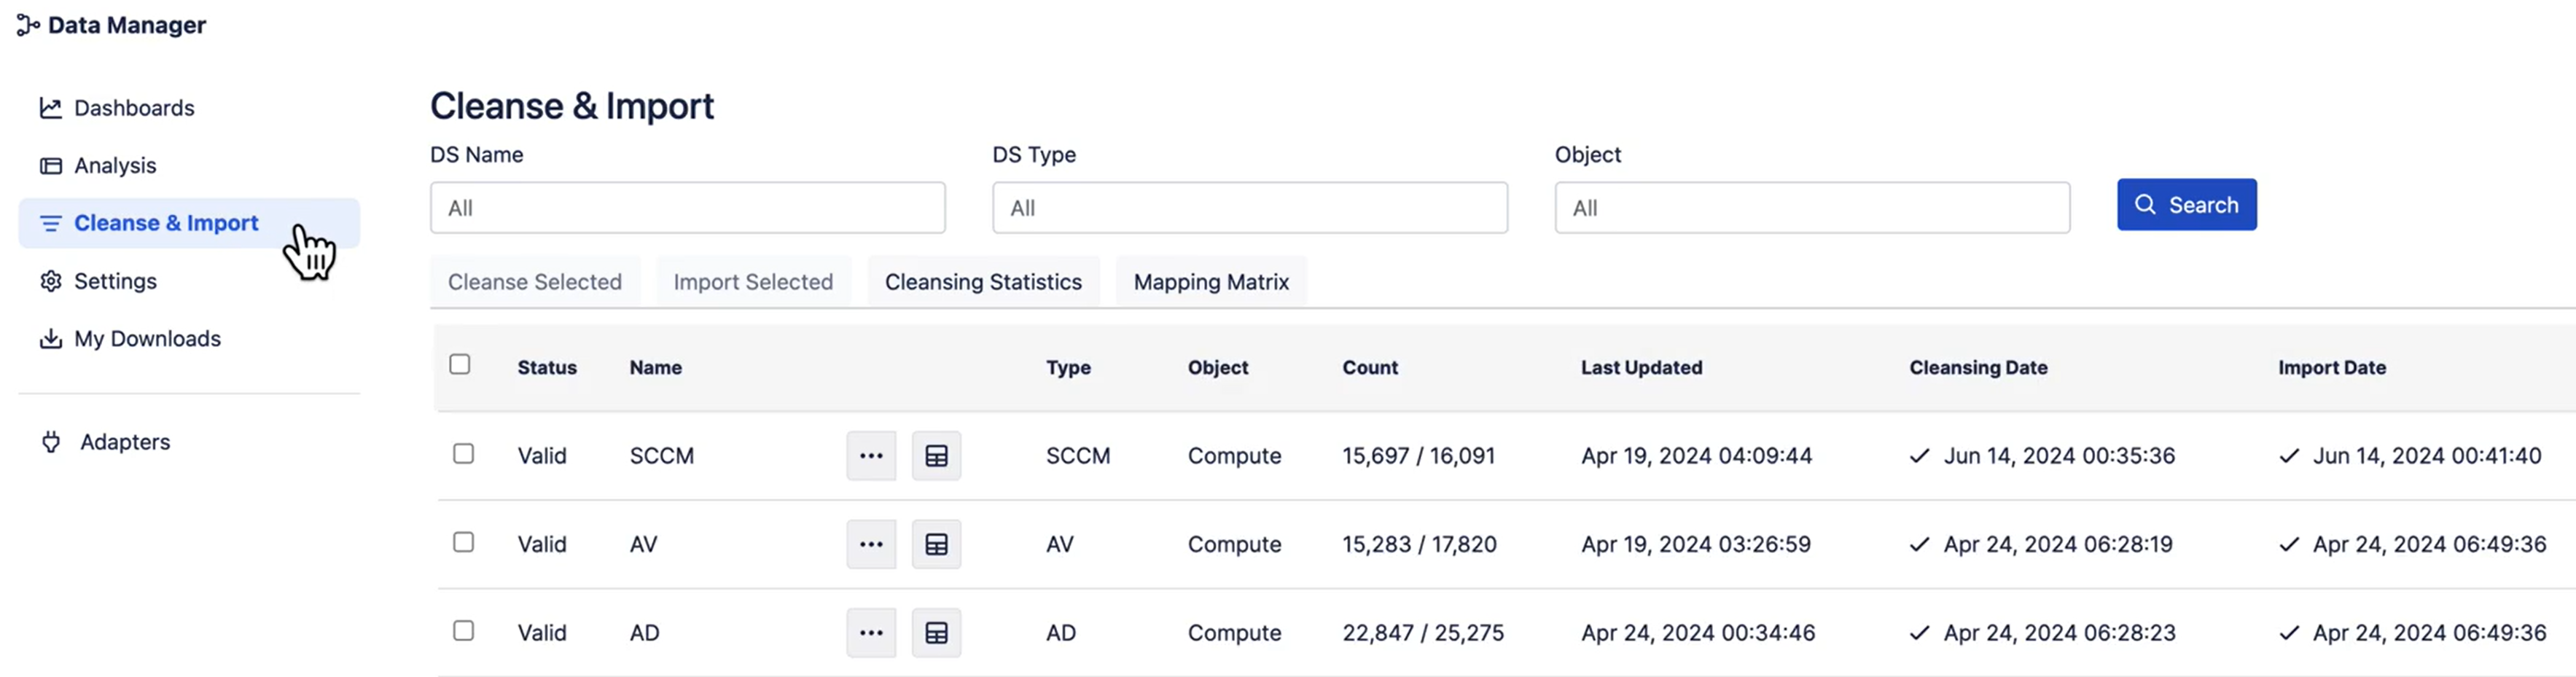Viewport: 2576px width, 677px height.
Task: Open the table view icon for AV
Action: click(935, 545)
